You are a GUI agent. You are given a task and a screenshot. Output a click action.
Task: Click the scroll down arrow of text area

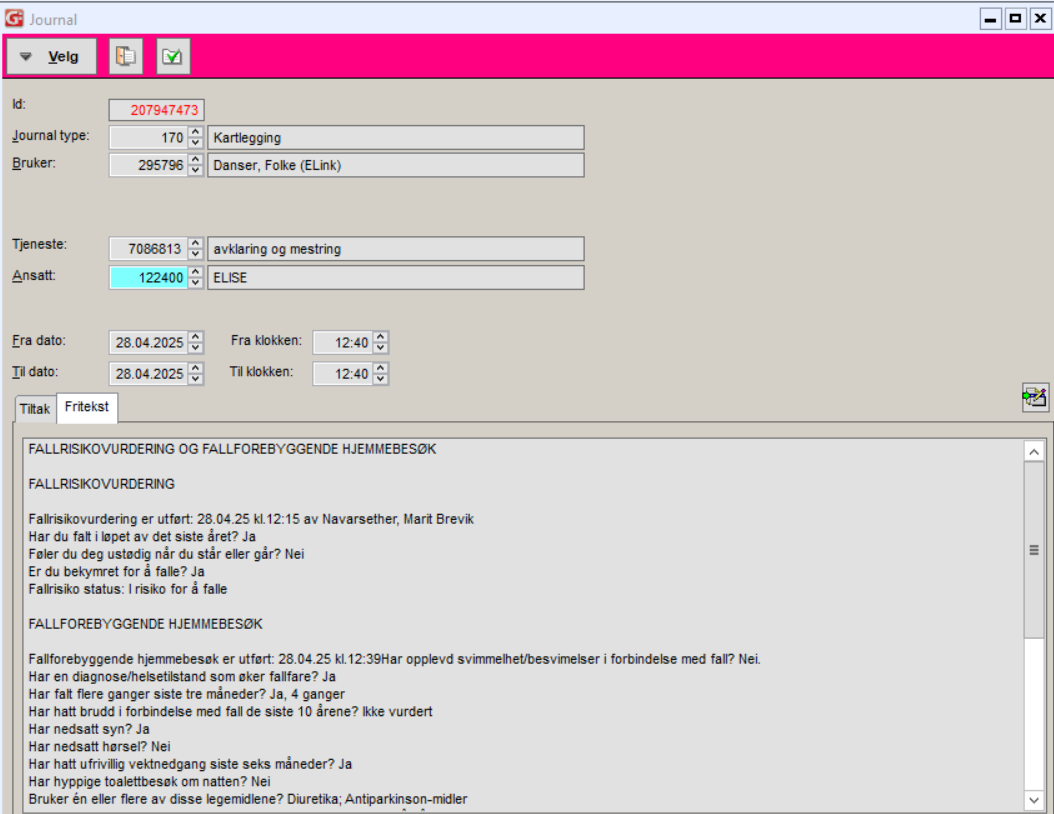click(1034, 800)
